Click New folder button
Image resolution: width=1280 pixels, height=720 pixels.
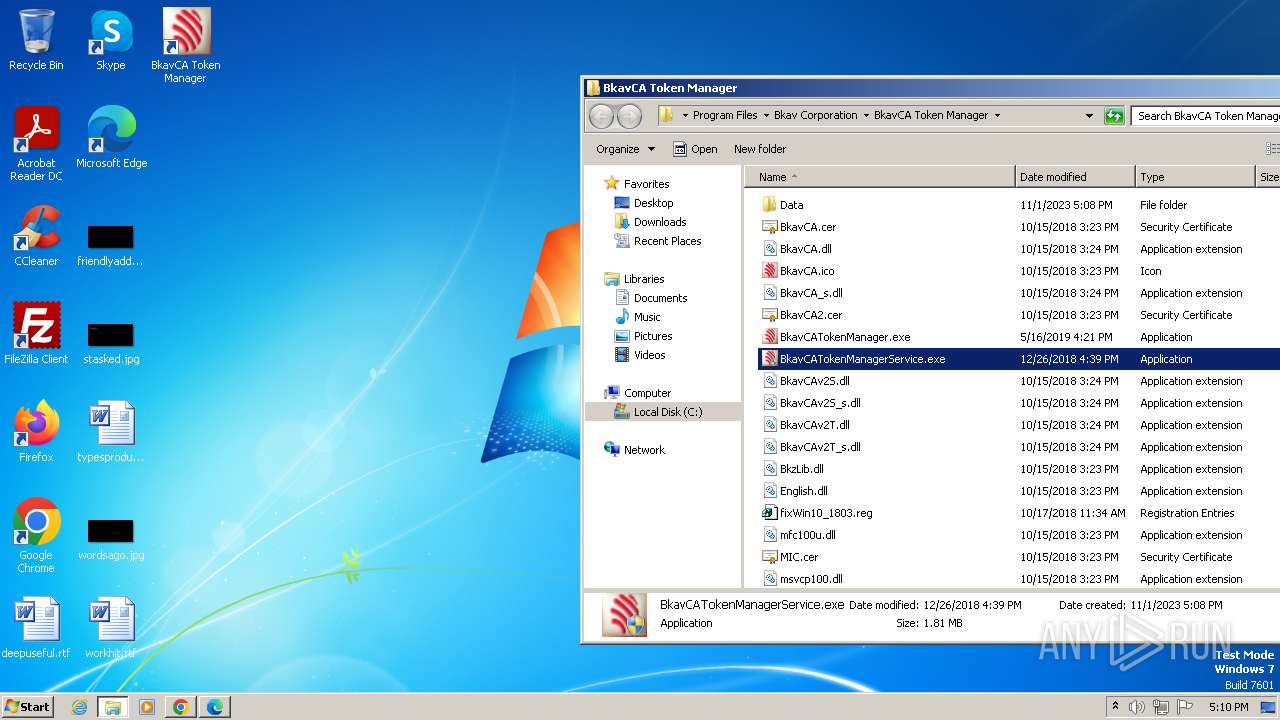tap(760, 149)
